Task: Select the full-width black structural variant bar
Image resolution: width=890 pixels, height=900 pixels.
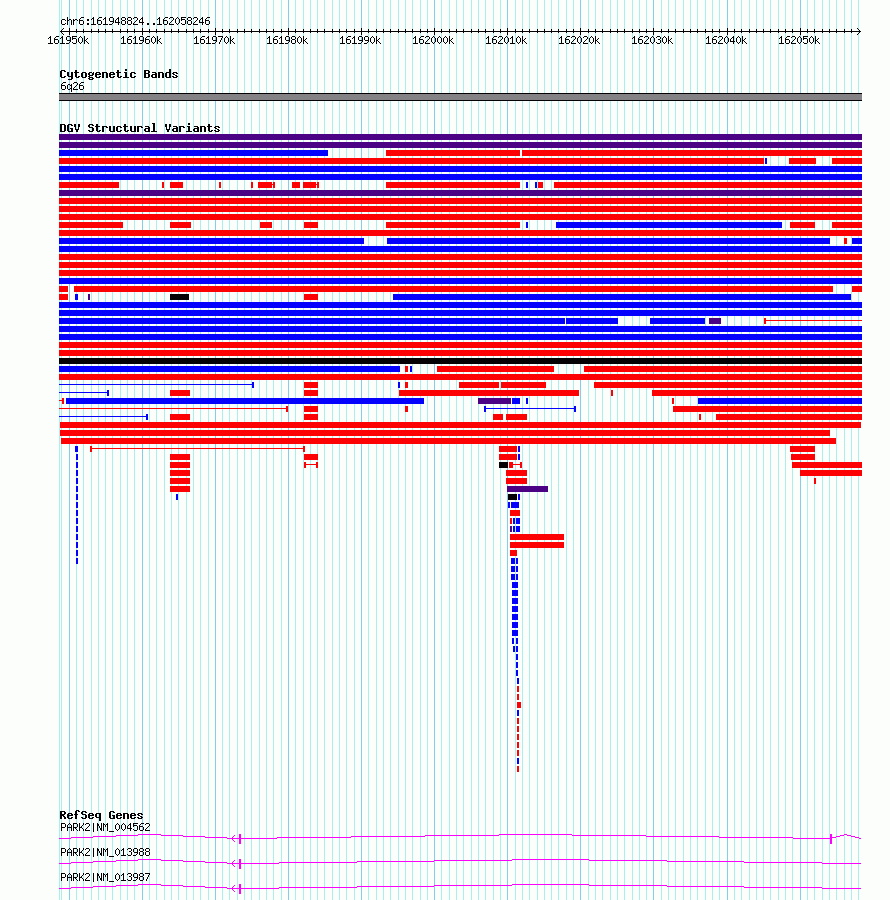Action: pos(460,361)
